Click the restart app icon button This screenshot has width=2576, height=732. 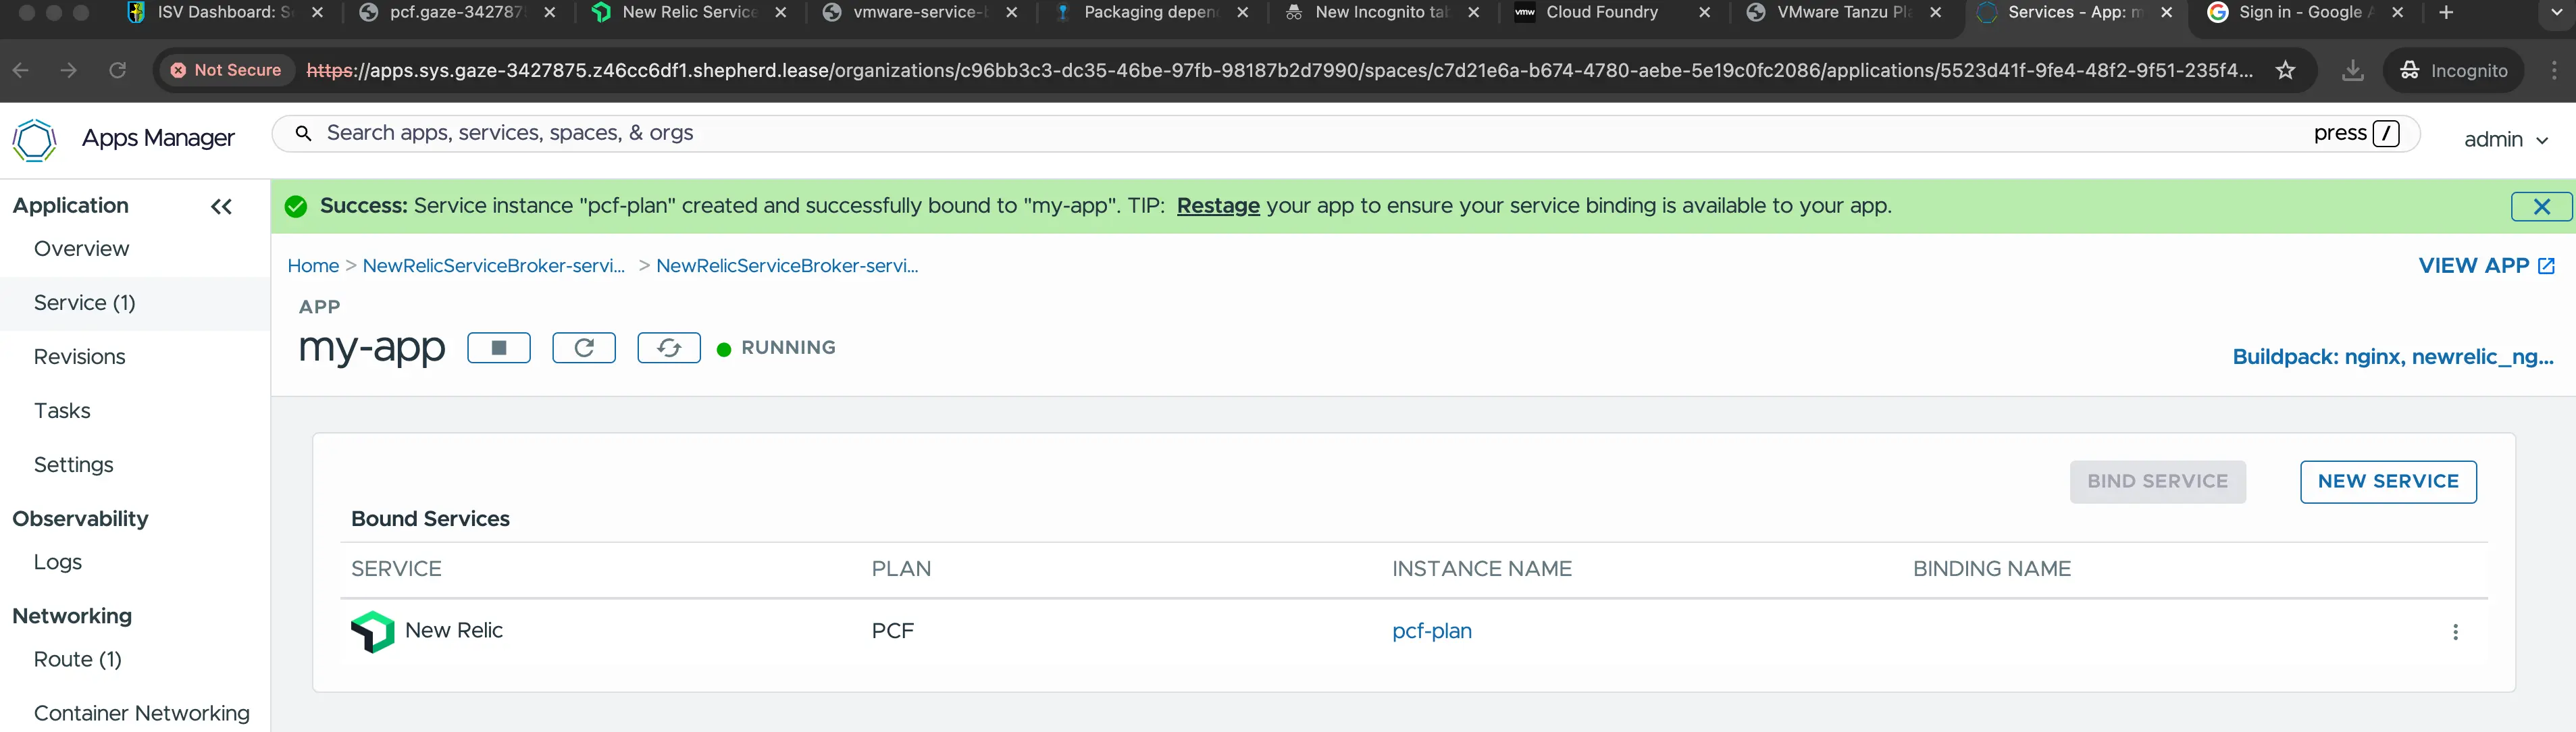[x=584, y=348]
